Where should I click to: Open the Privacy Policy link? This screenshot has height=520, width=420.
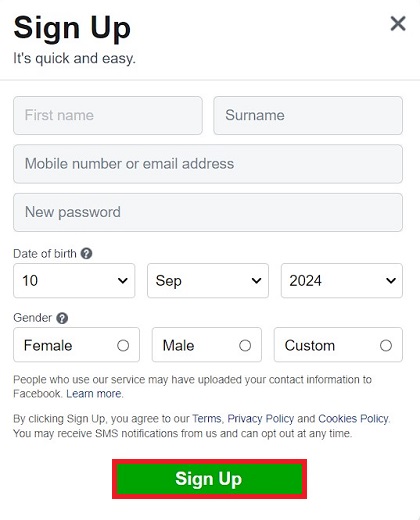(261, 418)
